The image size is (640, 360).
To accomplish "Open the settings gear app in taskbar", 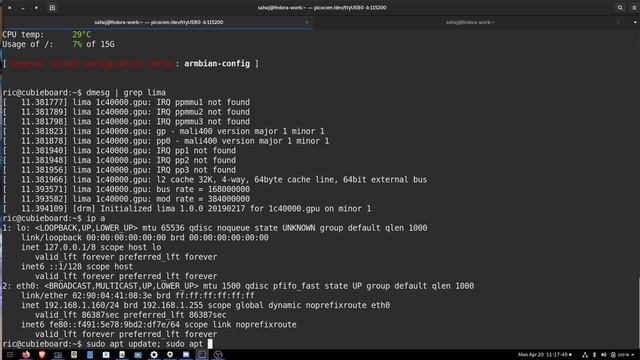I will 154,355.
